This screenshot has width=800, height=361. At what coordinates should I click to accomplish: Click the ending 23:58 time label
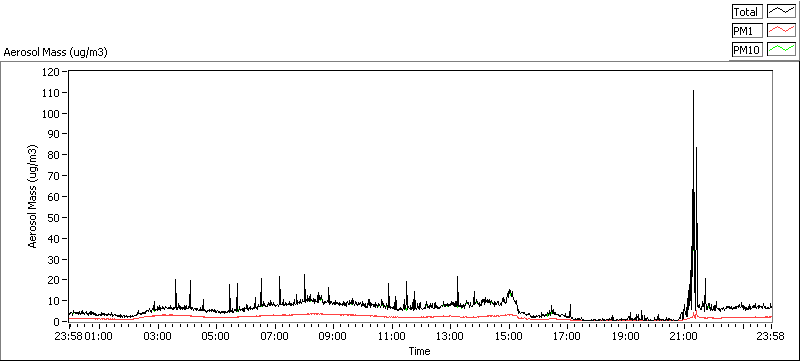click(x=771, y=336)
